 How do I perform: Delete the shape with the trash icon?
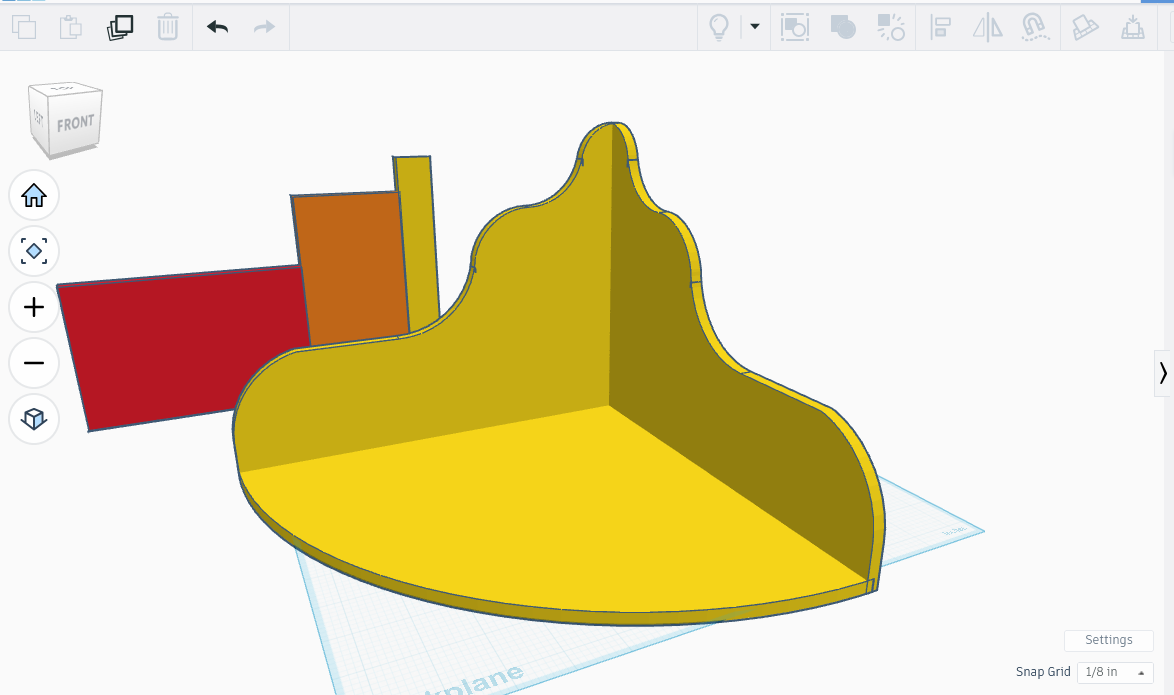pos(167,27)
